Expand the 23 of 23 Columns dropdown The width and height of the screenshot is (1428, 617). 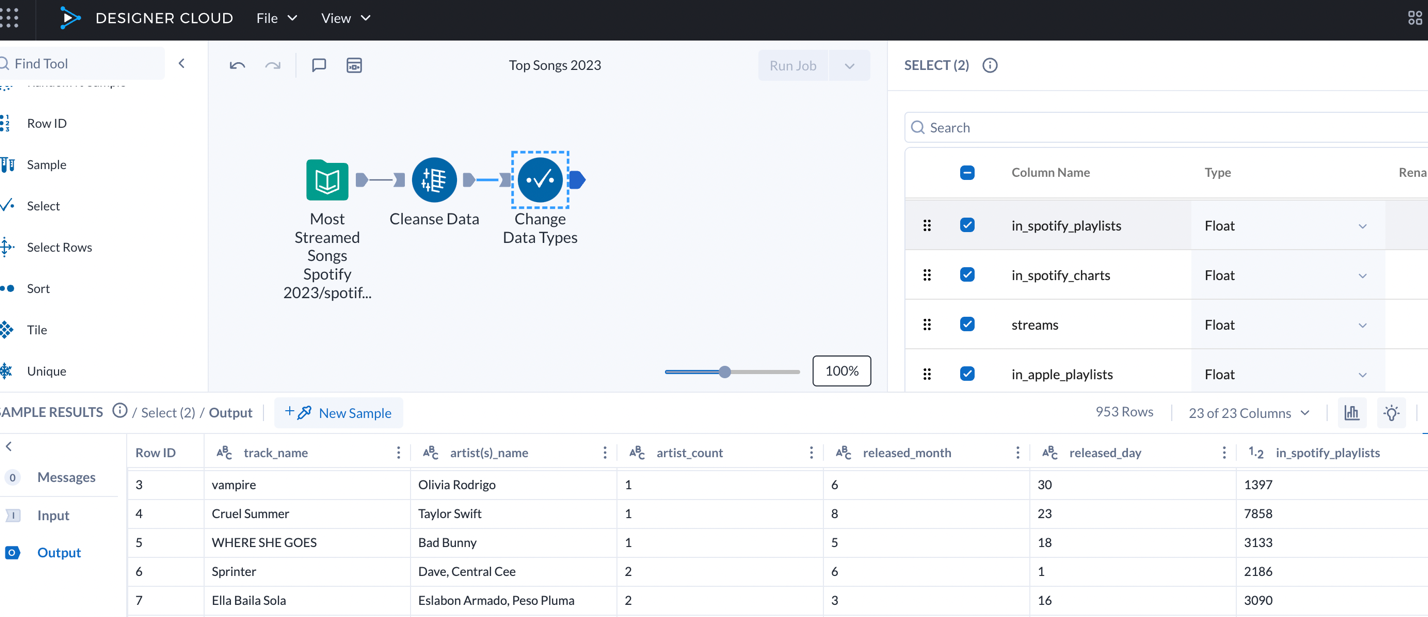tap(1246, 412)
